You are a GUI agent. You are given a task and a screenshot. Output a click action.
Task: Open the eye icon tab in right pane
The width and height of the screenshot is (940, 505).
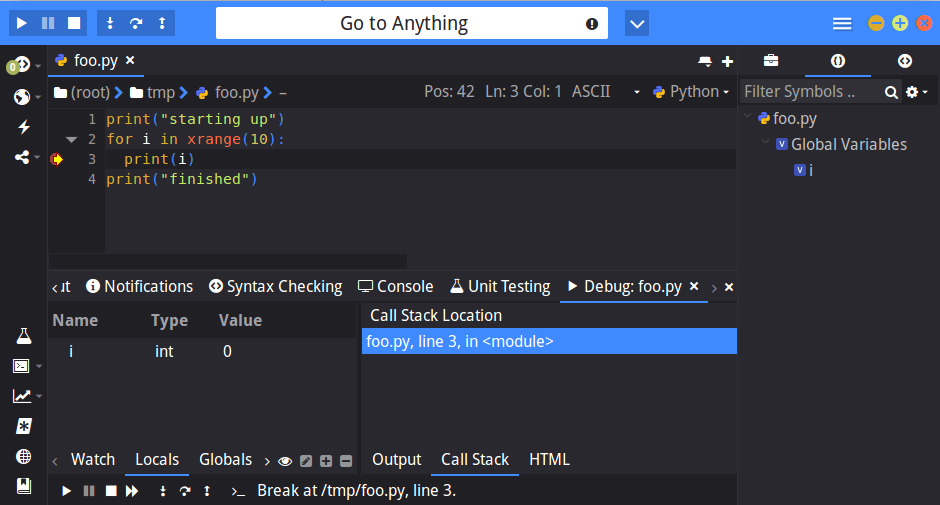click(x=905, y=61)
